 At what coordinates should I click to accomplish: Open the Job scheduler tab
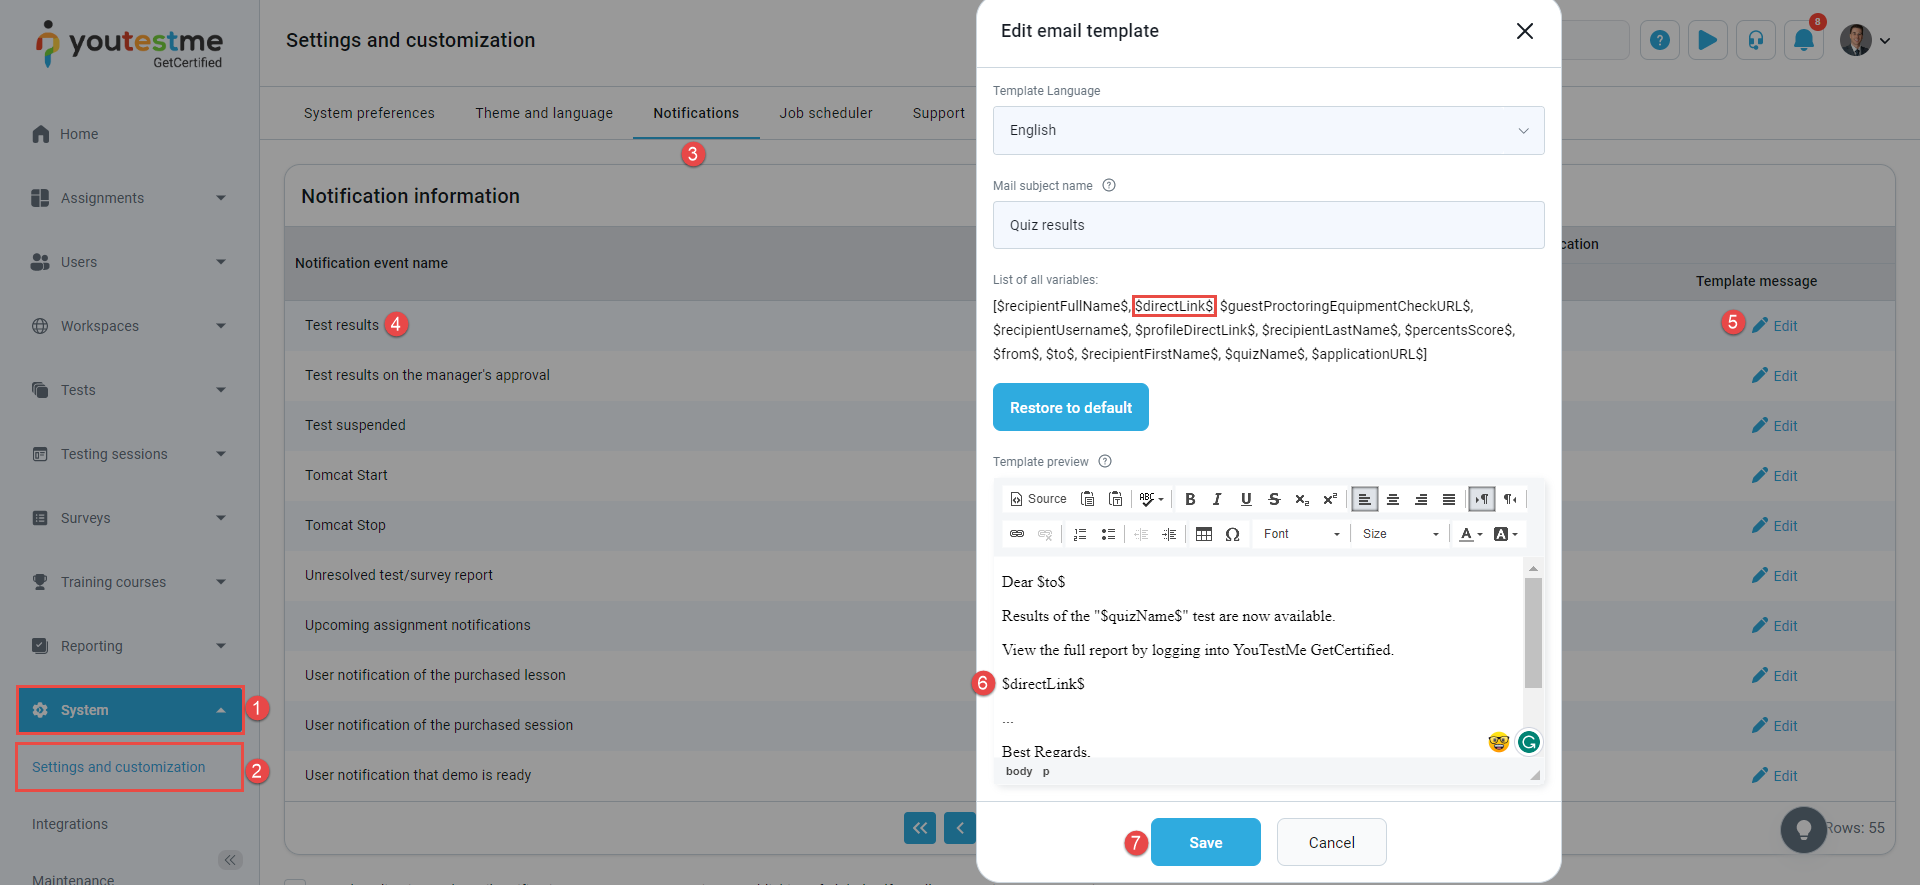pos(826,113)
